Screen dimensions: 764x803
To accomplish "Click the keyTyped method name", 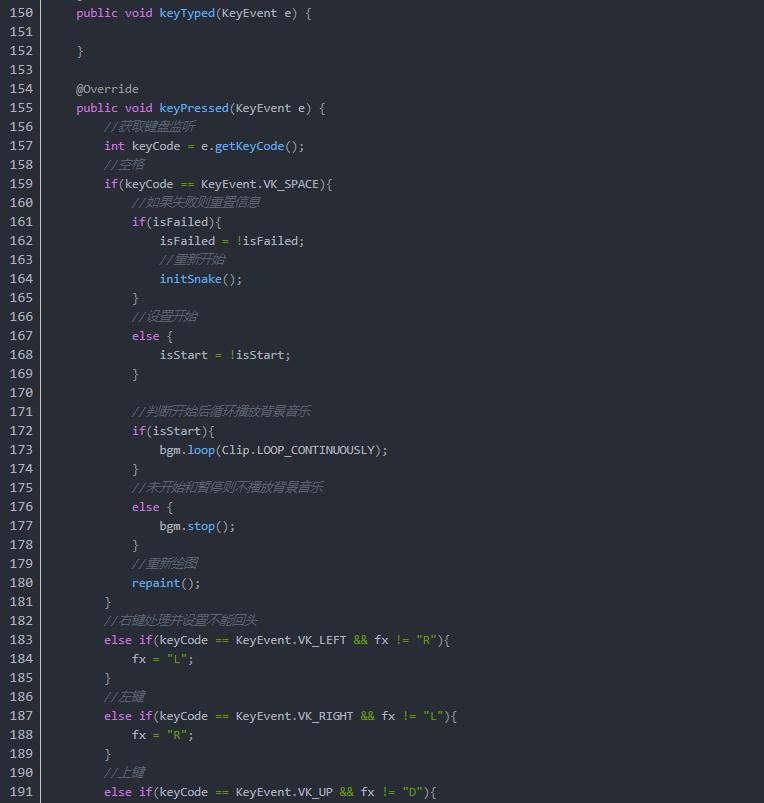I will click(187, 13).
